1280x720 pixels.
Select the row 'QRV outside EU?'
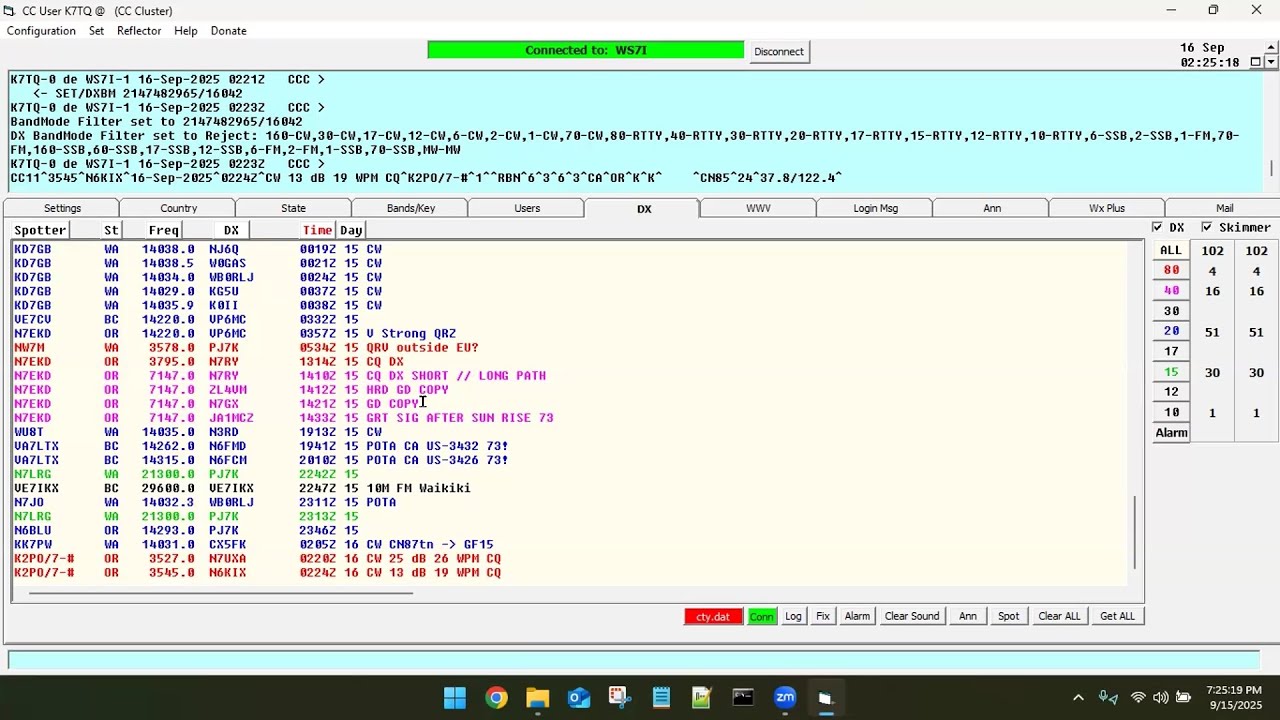tap(570, 347)
